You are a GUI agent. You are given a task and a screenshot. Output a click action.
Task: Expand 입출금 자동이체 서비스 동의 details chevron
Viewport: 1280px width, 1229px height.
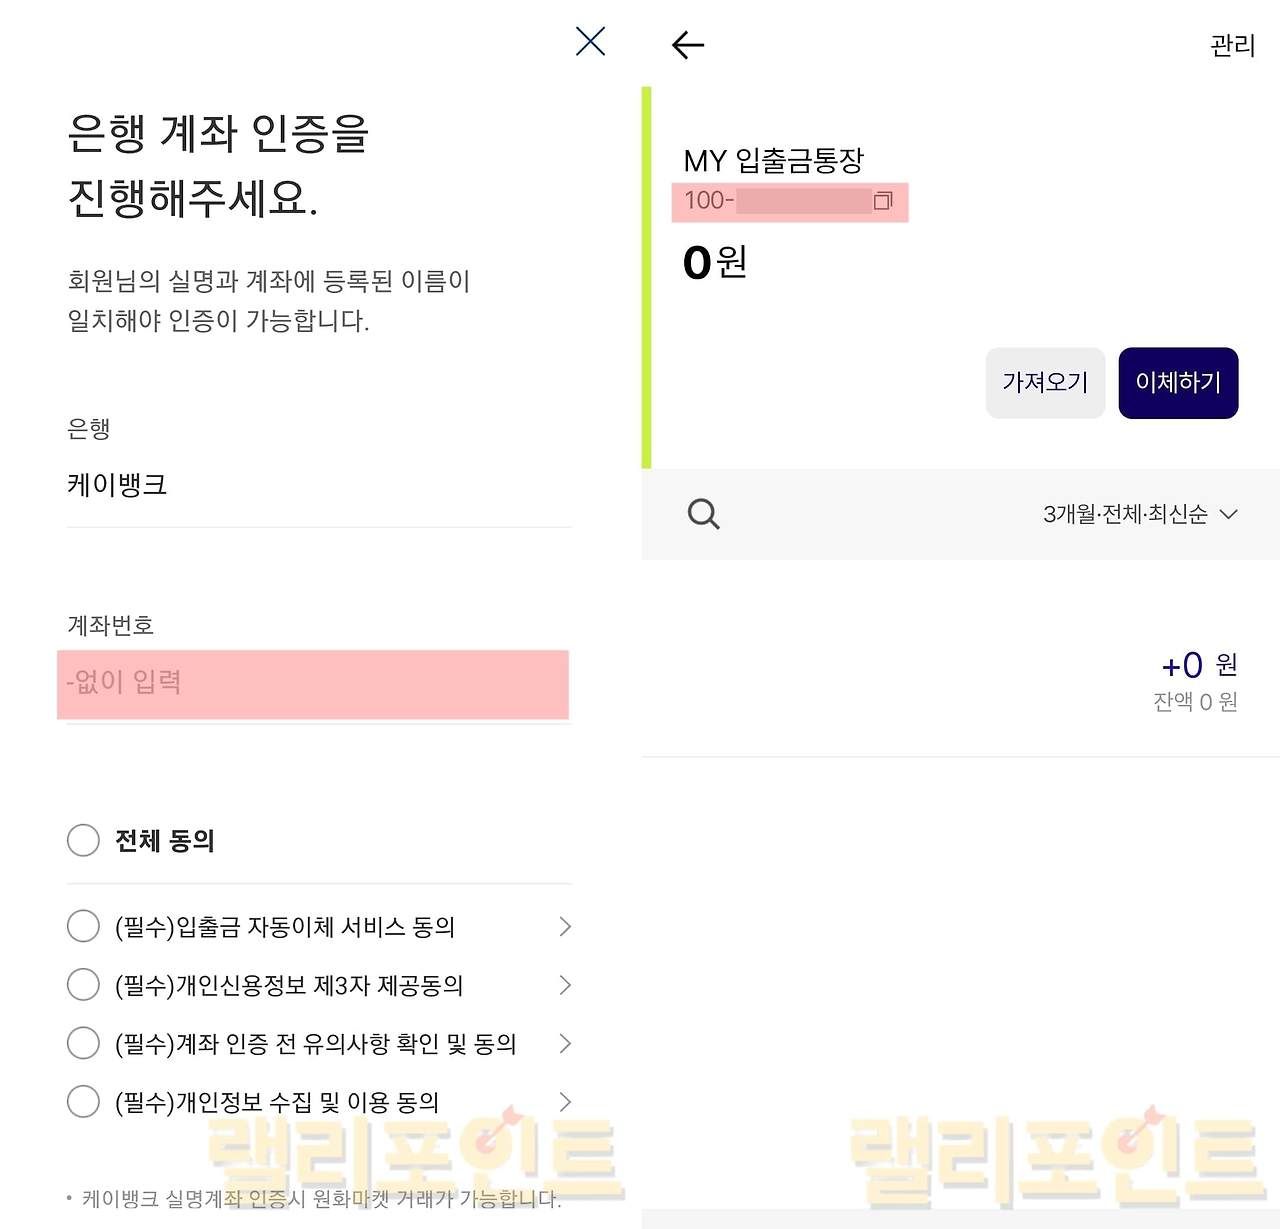[x=564, y=927]
